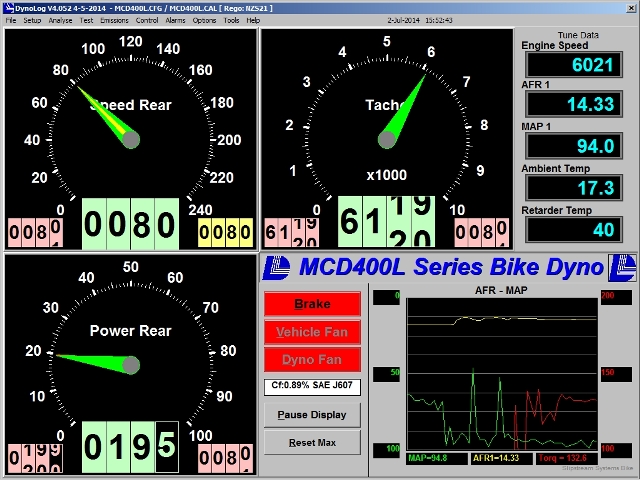Click the Speed Rear green digital counter
This screenshot has width=640, height=480.
[131, 224]
